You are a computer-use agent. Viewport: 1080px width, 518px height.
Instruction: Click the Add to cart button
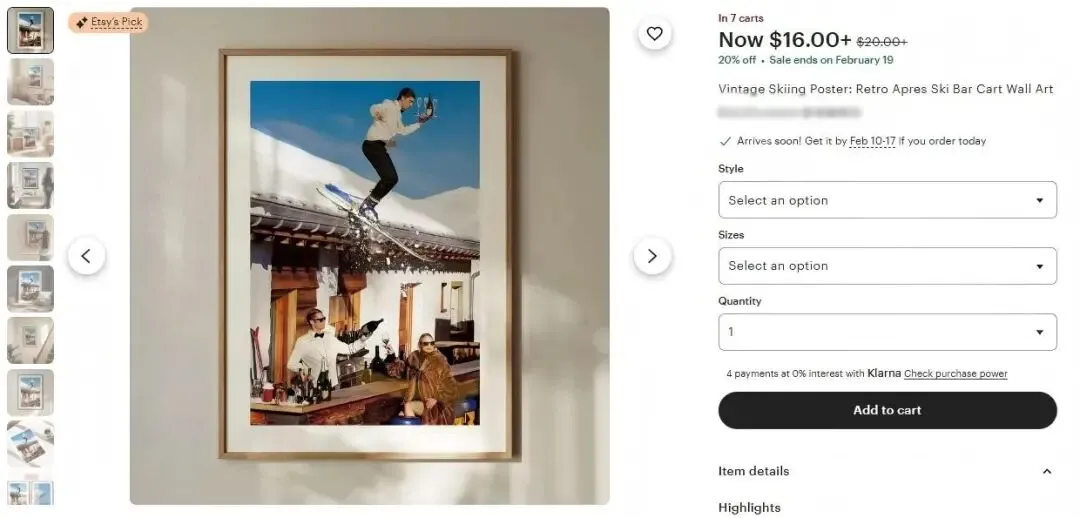tap(887, 411)
